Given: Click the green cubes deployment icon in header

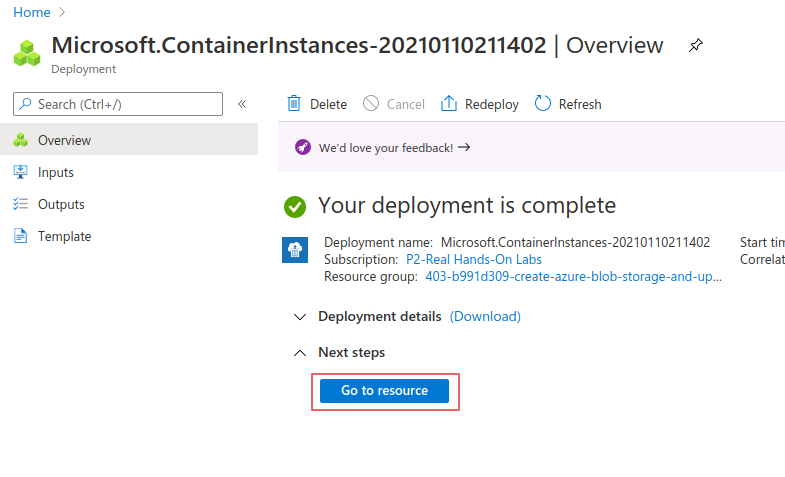Looking at the screenshot, I should click(x=27, y=54).
